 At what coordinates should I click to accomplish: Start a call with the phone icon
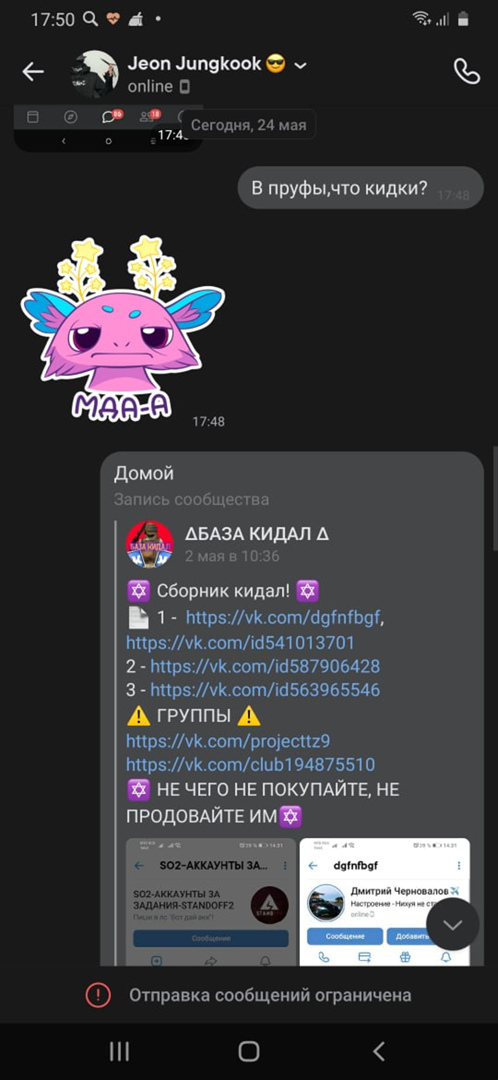point(466,72)
